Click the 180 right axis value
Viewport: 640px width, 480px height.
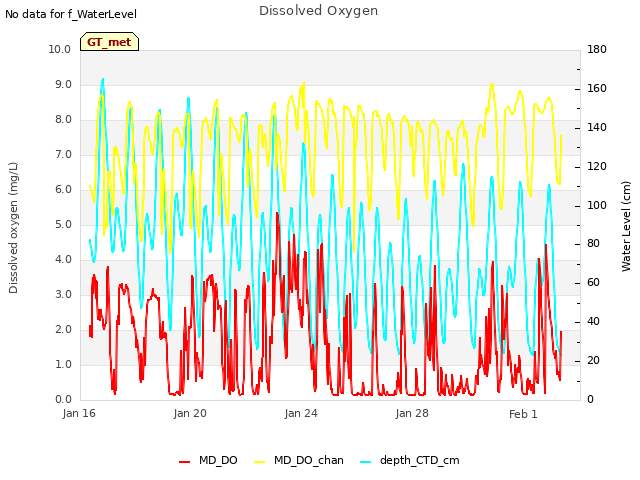(x=597, y=49)
